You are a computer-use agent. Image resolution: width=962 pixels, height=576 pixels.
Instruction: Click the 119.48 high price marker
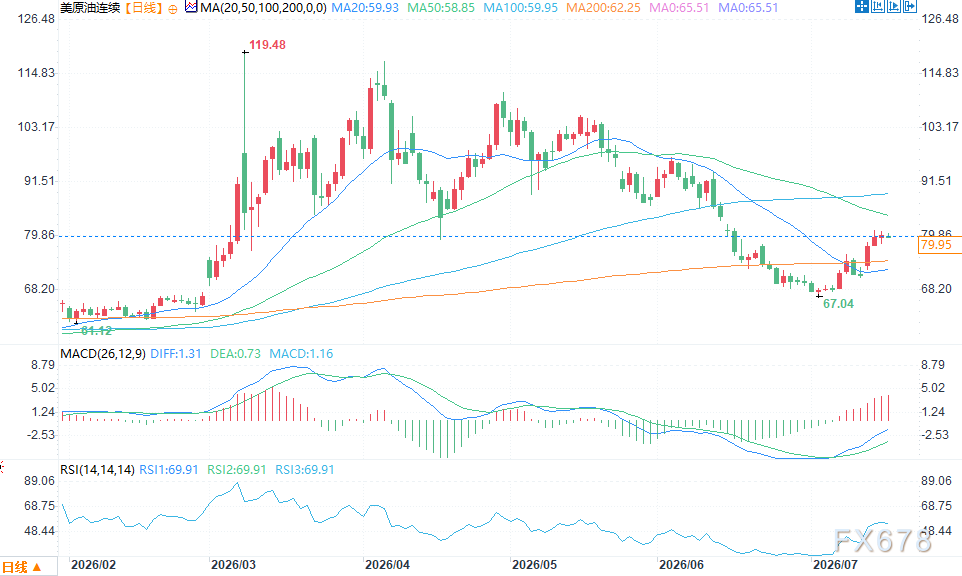267,45
